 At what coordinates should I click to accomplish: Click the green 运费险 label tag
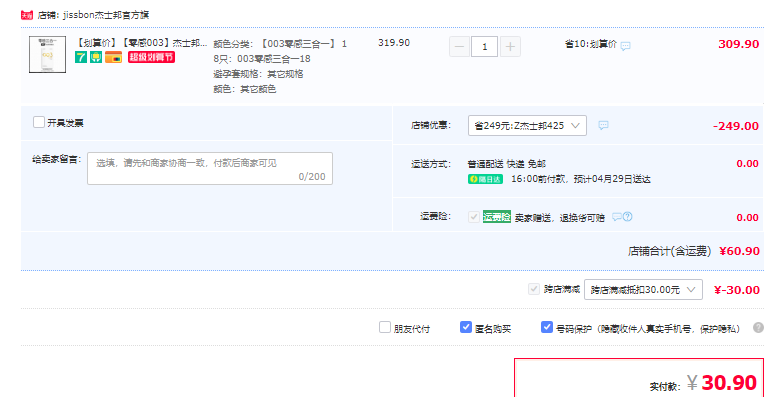click(497, 217)
